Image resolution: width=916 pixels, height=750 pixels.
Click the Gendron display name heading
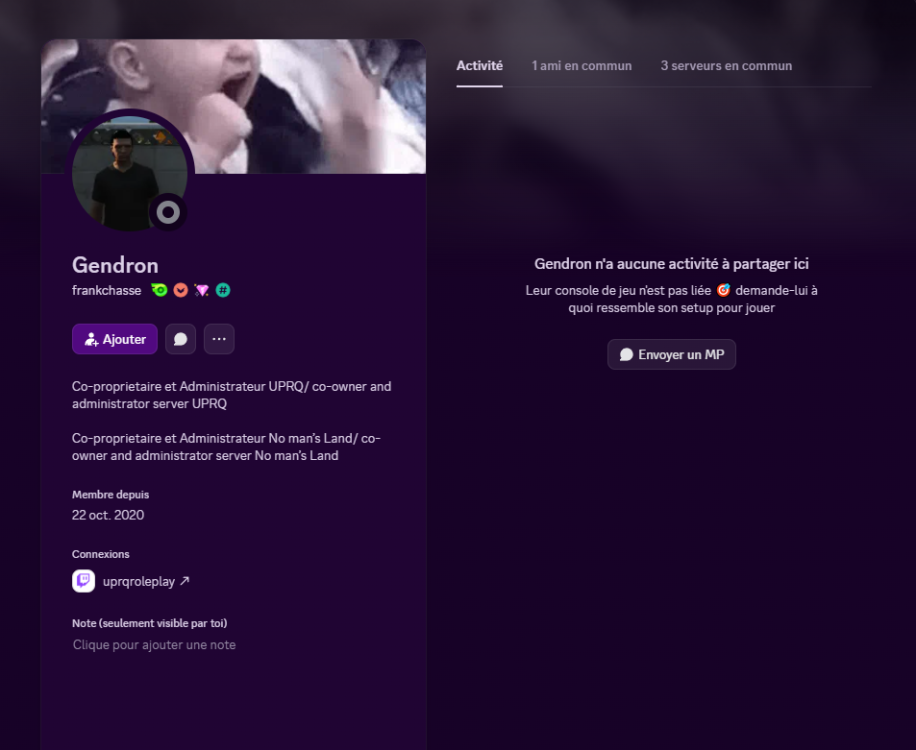coord(115,265)
